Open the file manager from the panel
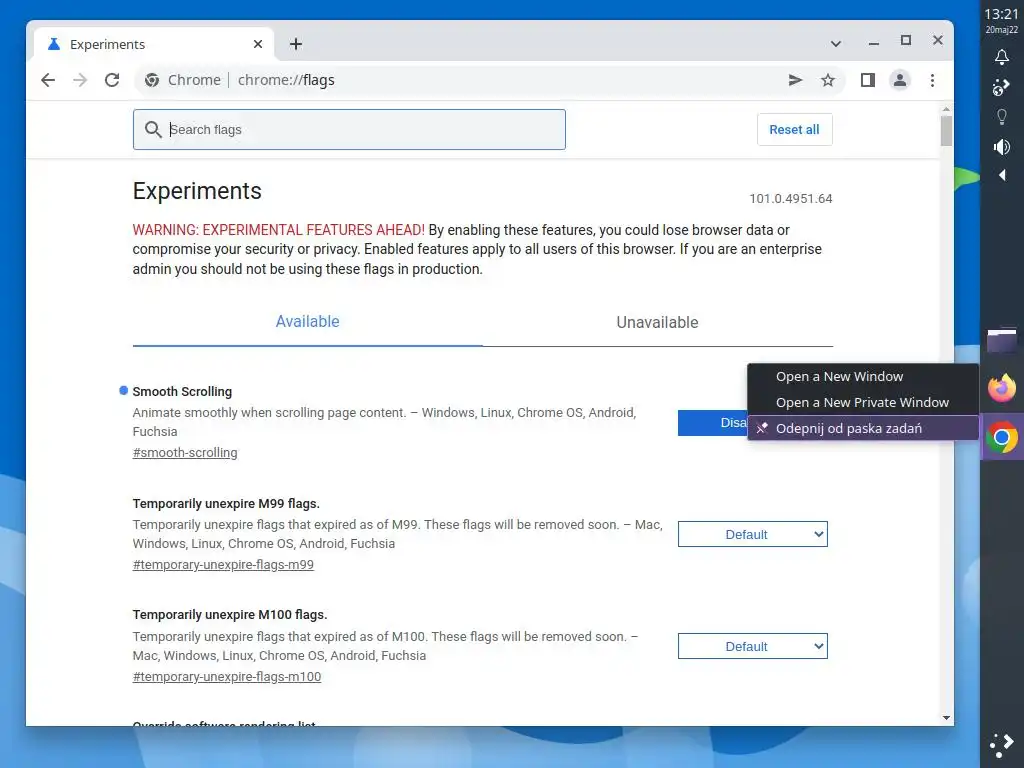Screen dimensions: 1024x768 tap(1001, 340)
